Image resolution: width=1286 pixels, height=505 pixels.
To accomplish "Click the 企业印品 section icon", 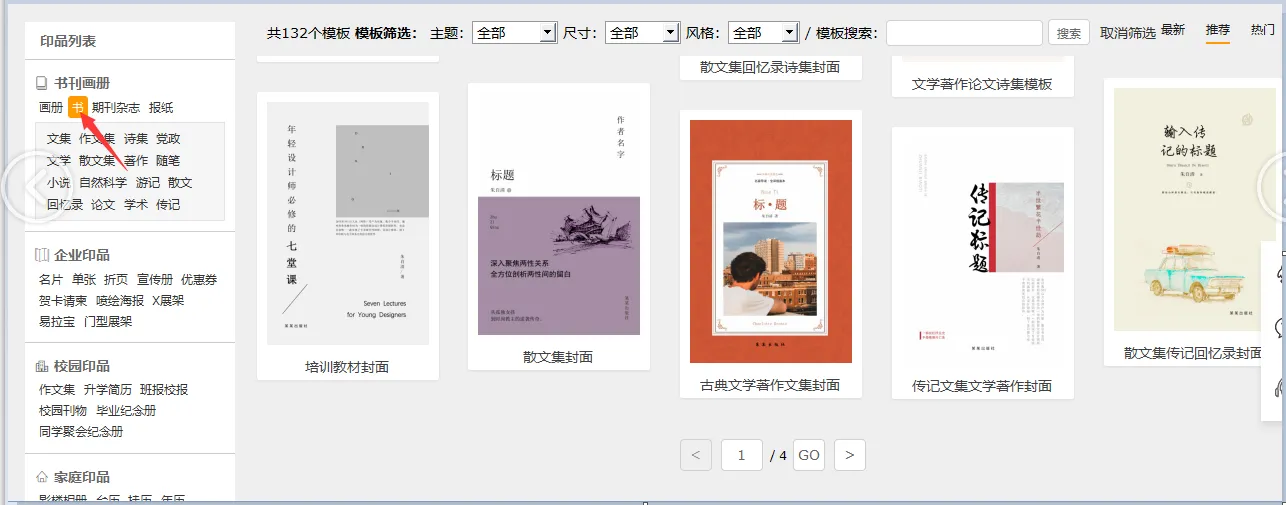I will click(42, 255).
